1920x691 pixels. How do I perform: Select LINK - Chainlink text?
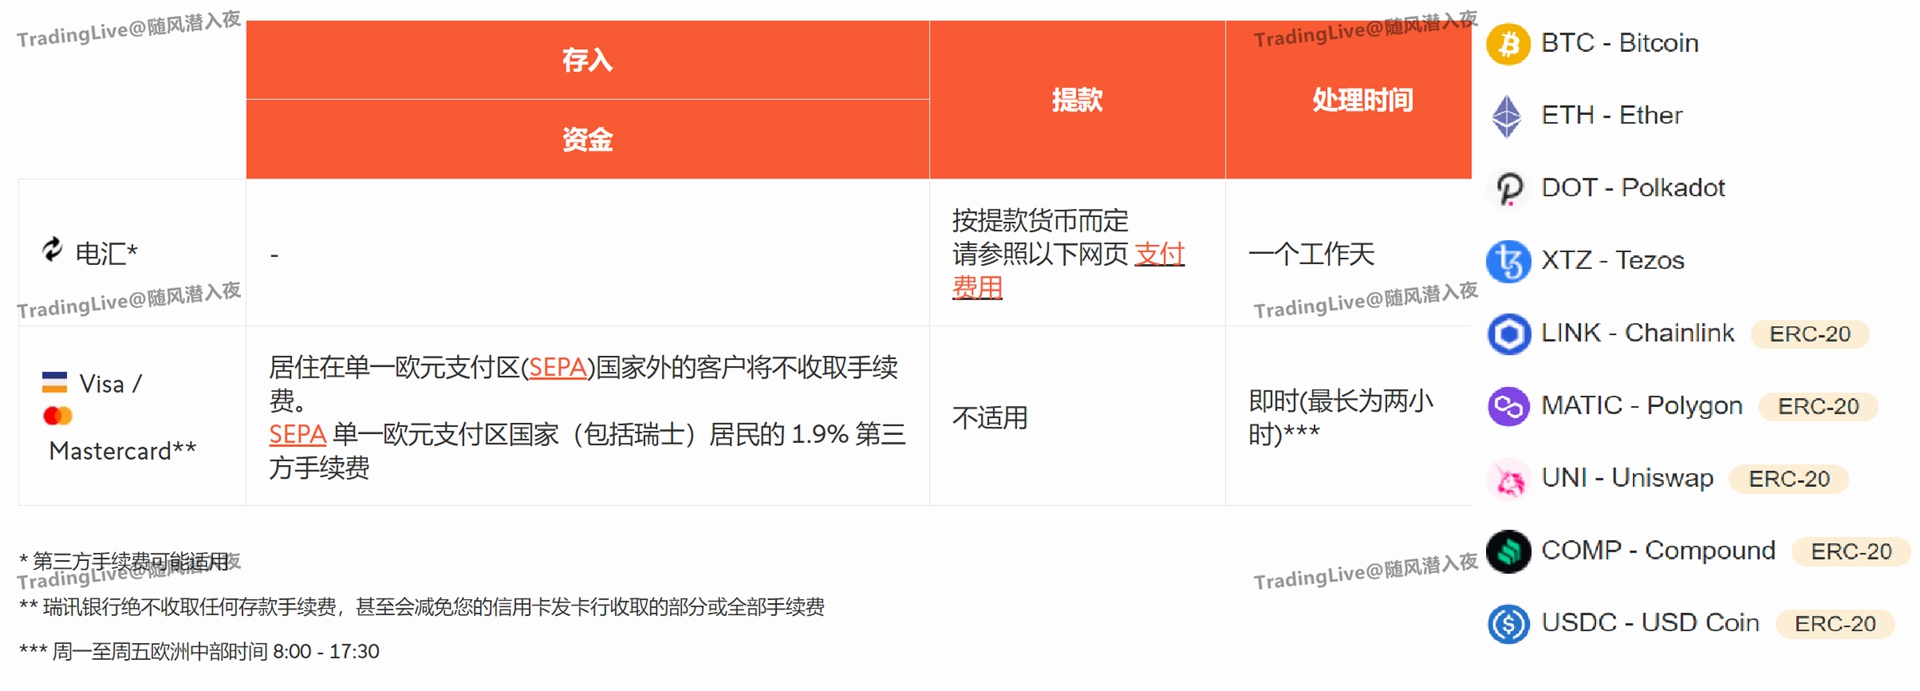click(1638, 332)
